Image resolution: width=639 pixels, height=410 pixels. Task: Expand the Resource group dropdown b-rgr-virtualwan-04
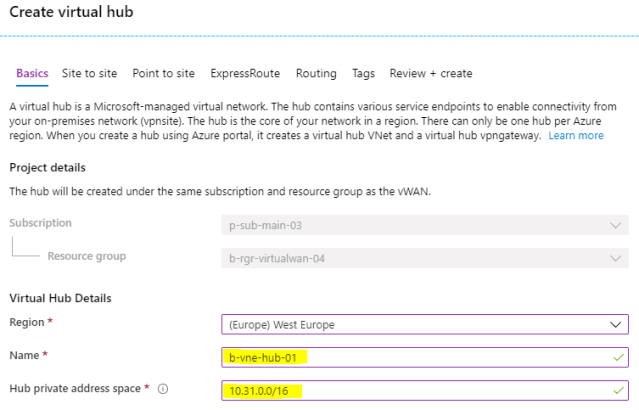tap(424, 257)
